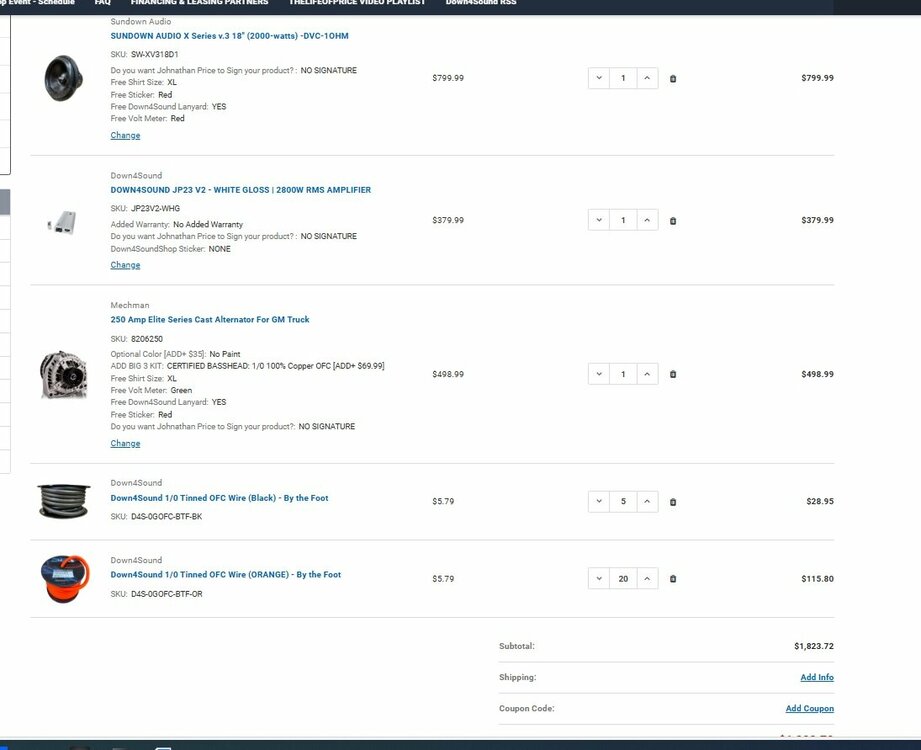921x750 pixels.
Task: Edit quantity field of Sundown subwoofer
Action: [x=623, y=78]
